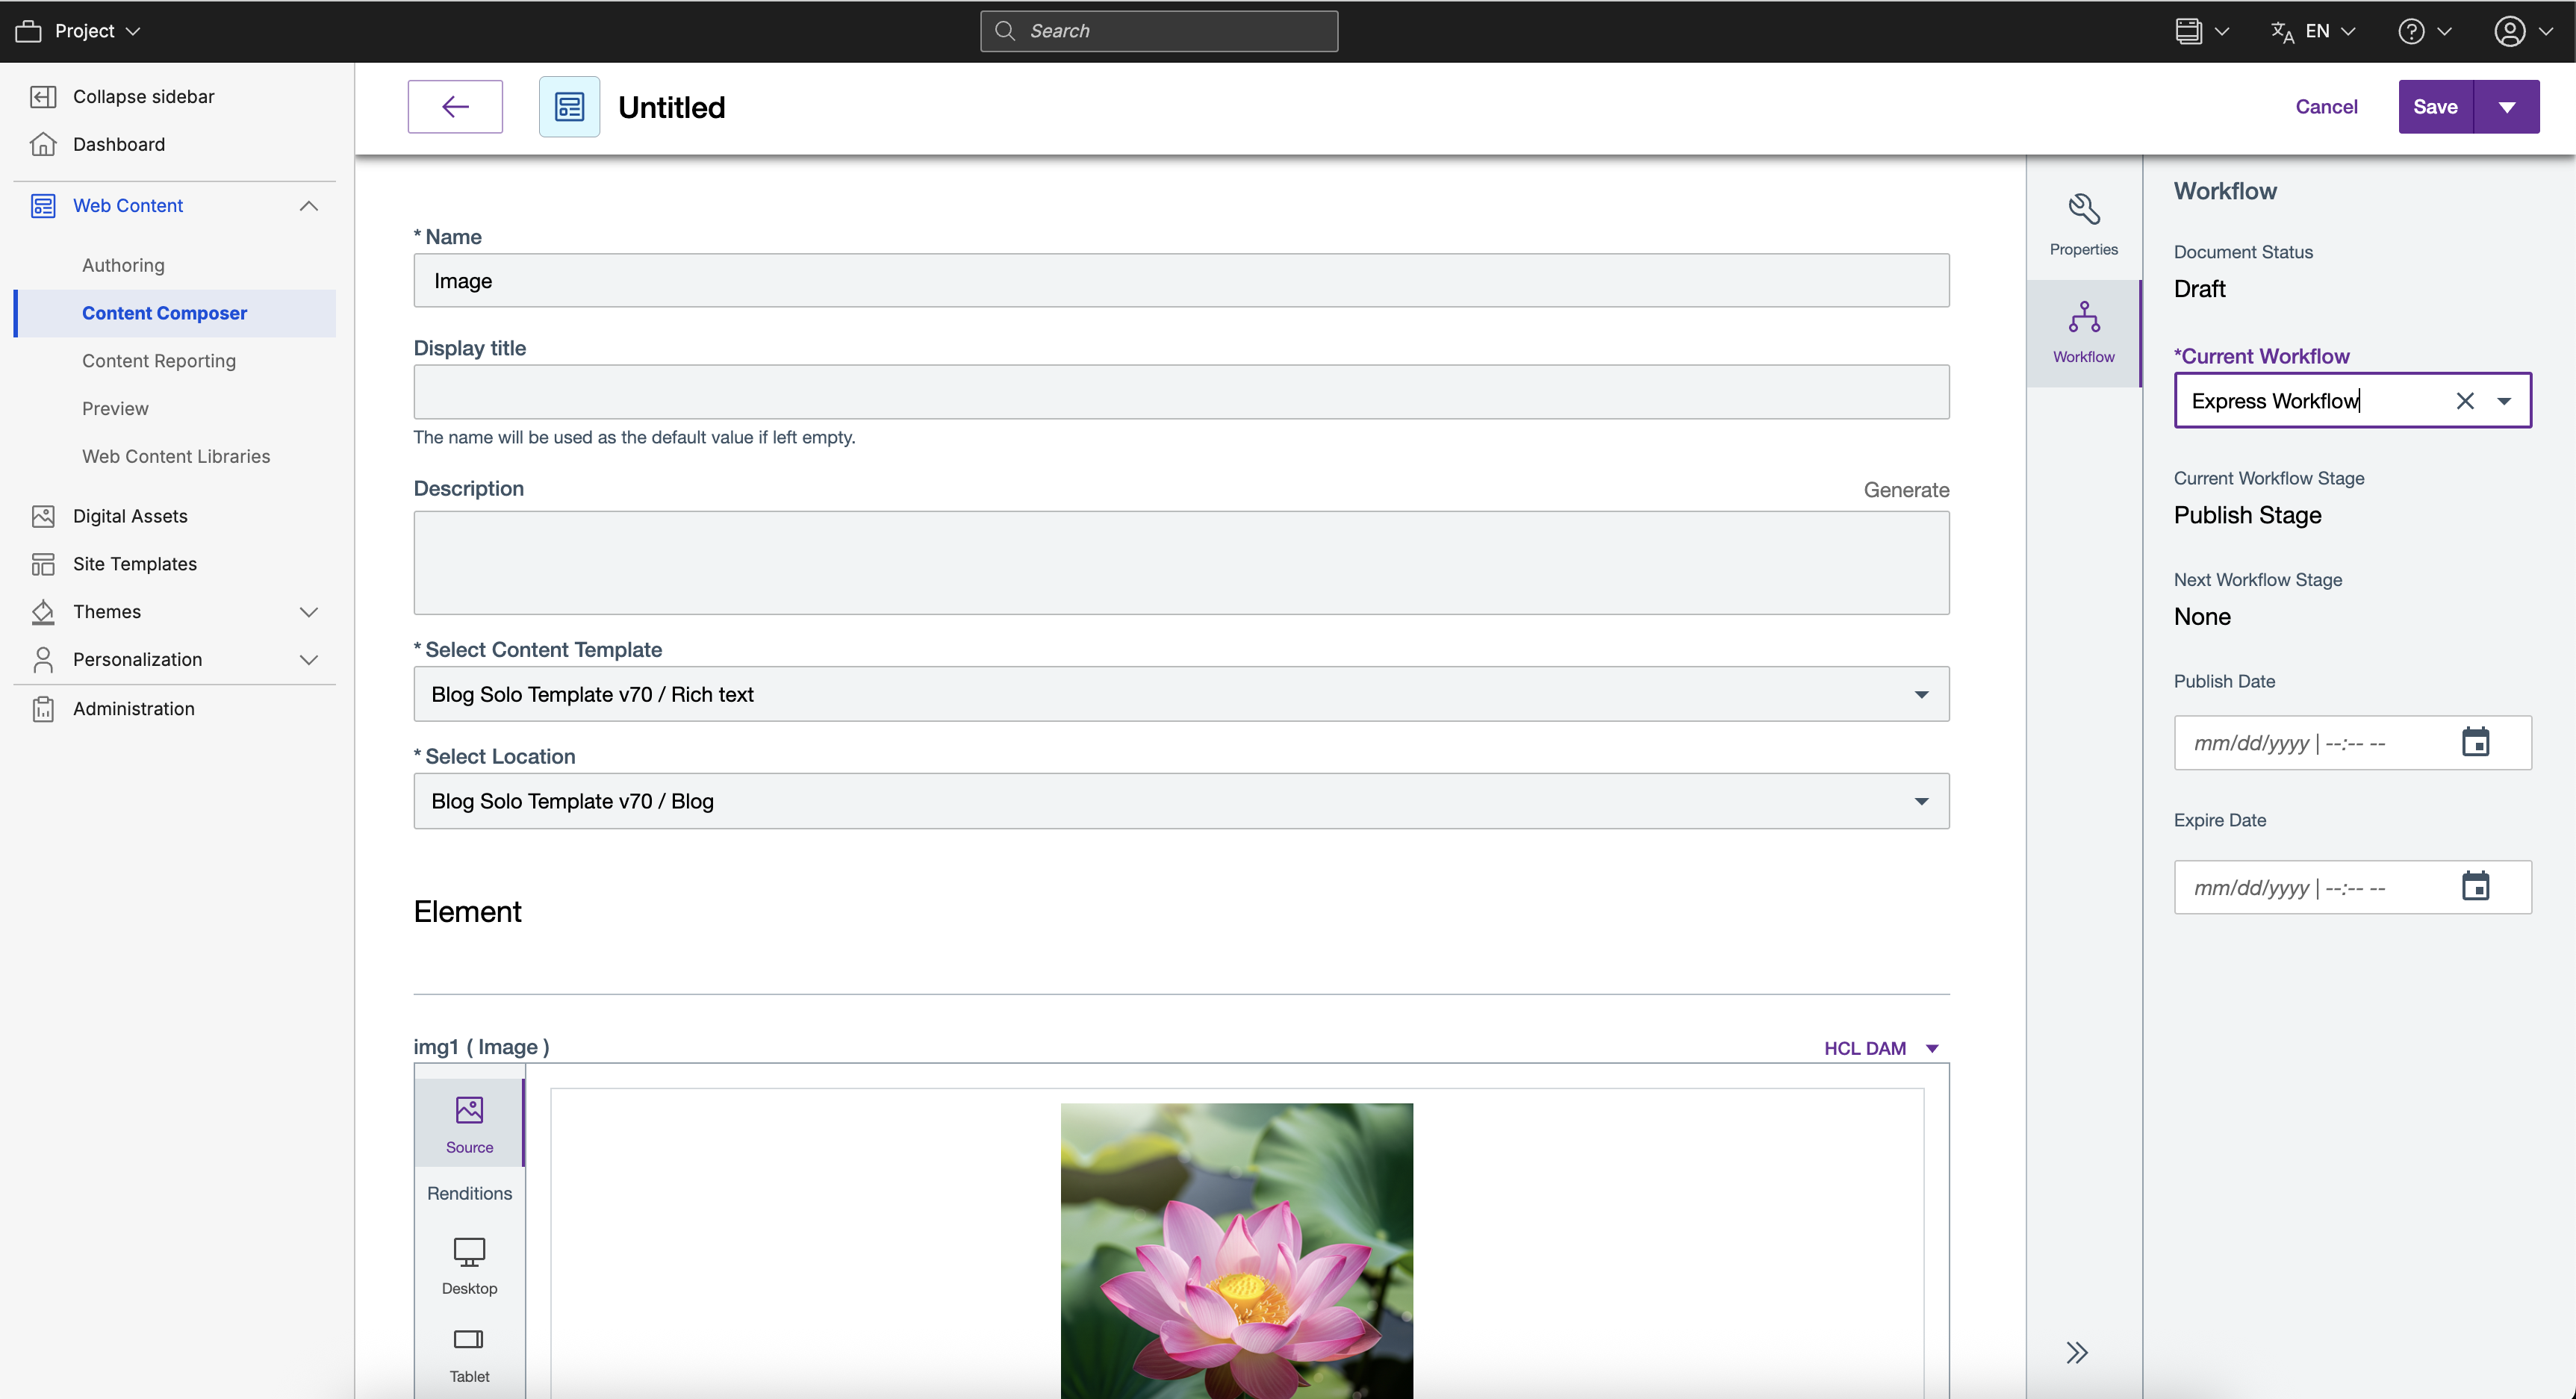Open the Dashboard home icon
The image size is (2576, 1399).
tap(44, 144)
